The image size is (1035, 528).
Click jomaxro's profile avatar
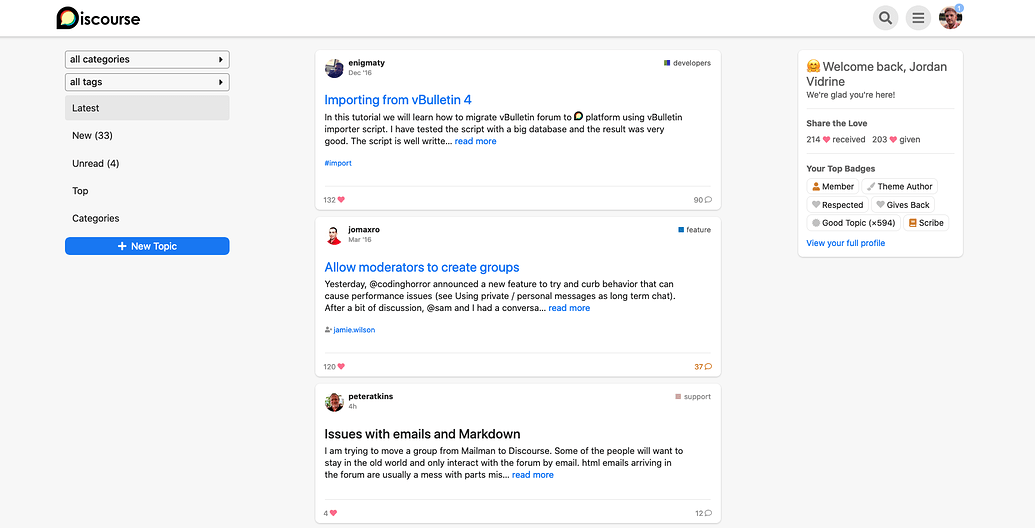pos(334,235)
